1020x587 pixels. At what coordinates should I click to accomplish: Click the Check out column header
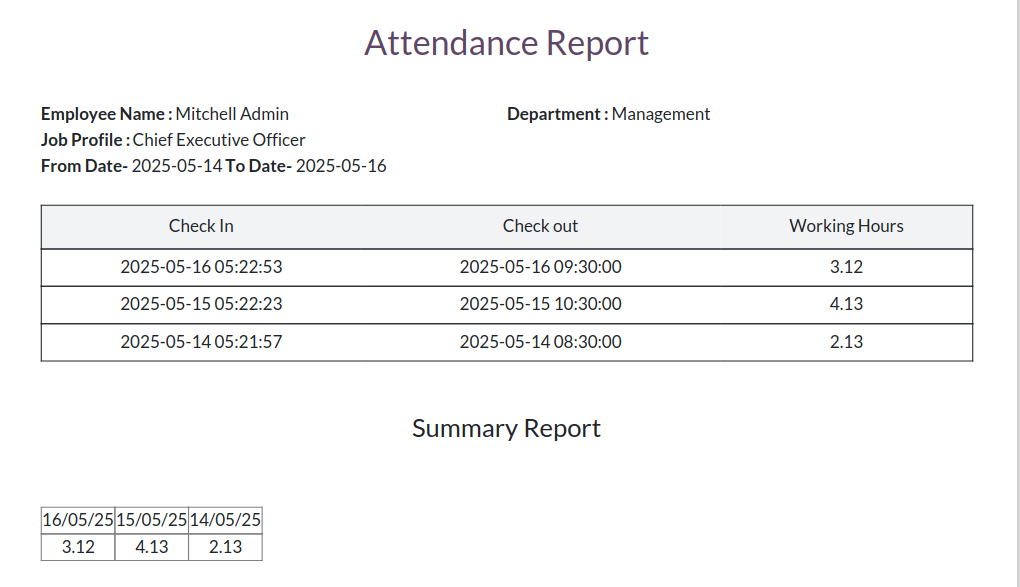pyautogui.click(x=540, y=226)
